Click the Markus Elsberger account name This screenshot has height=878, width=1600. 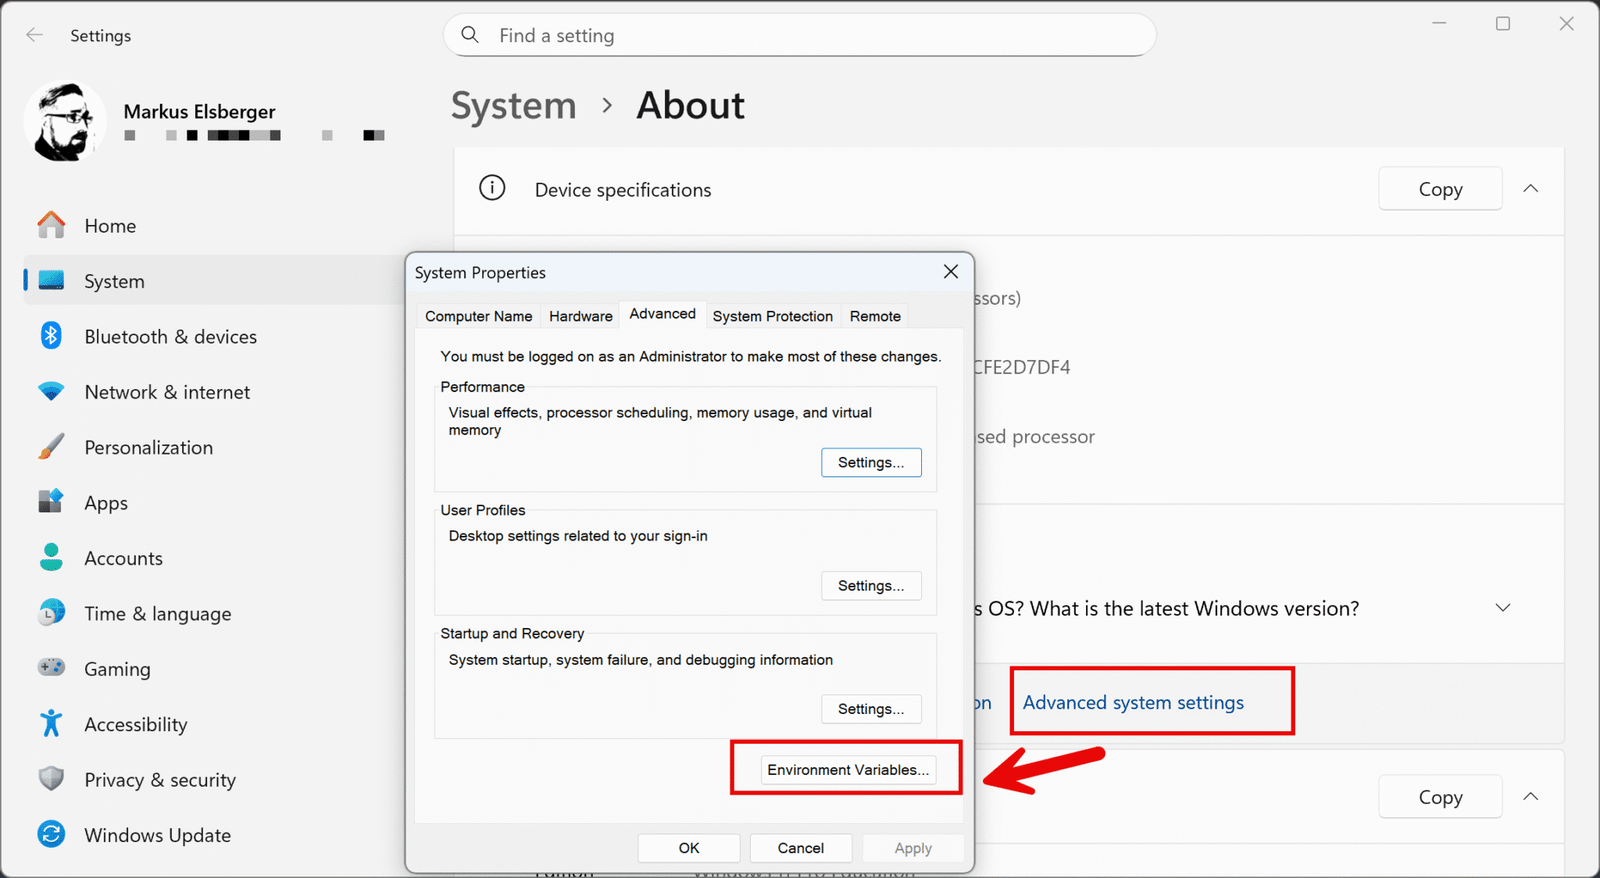[200, 112]
